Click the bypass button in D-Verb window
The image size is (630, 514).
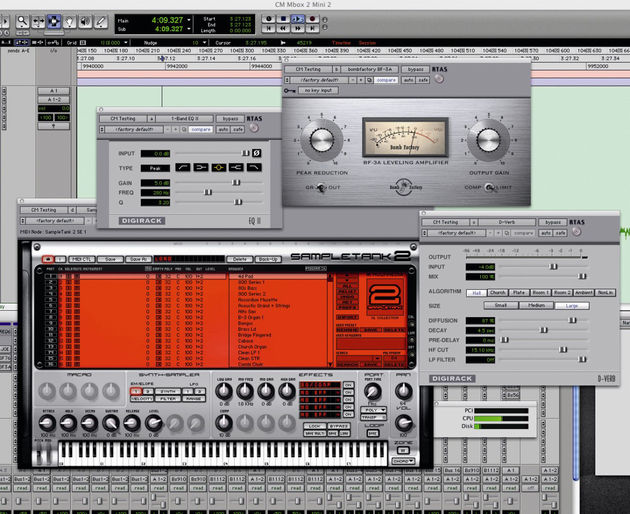(553, 222)
